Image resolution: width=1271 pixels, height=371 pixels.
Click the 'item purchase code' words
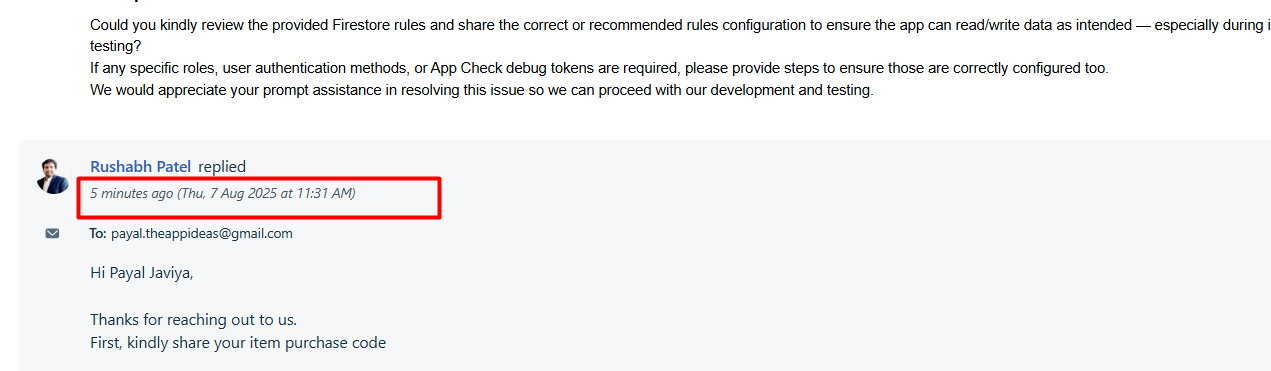[320, 343]
